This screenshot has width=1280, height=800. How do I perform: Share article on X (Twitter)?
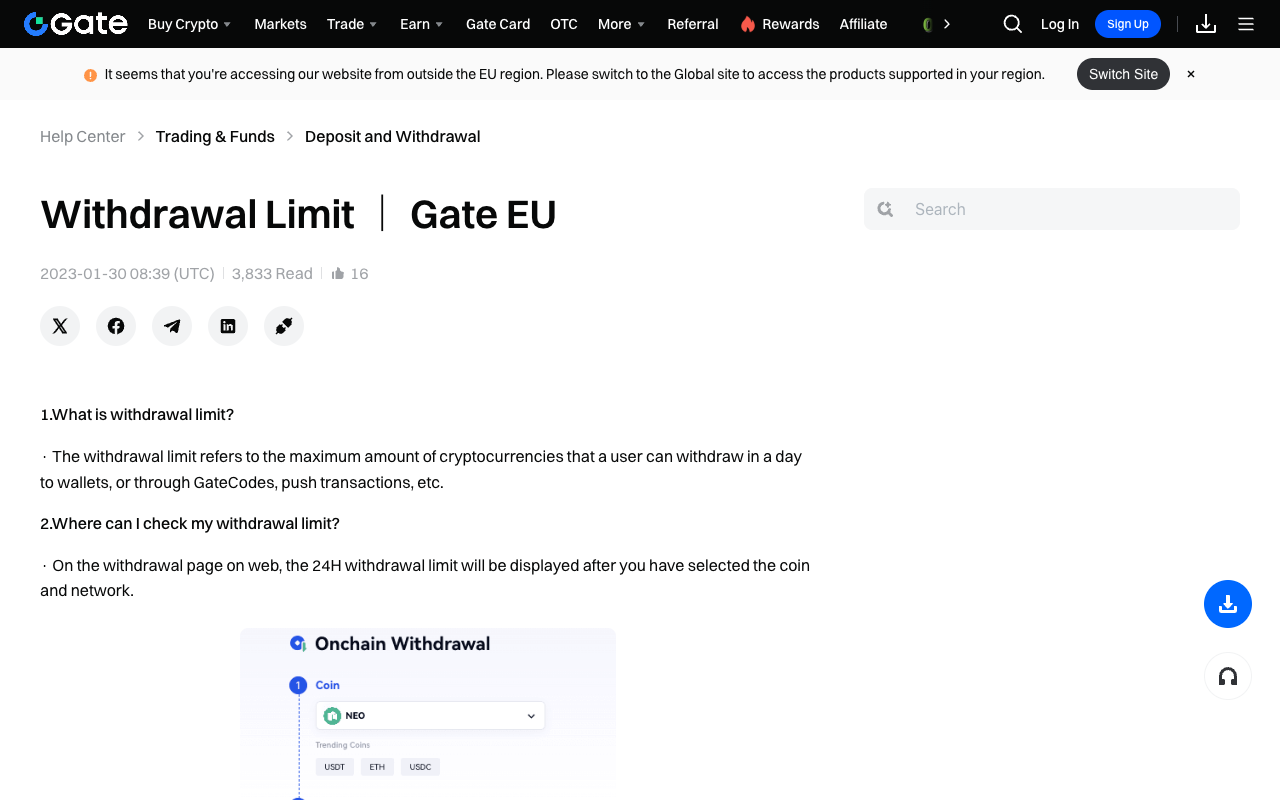coord(60,326)
